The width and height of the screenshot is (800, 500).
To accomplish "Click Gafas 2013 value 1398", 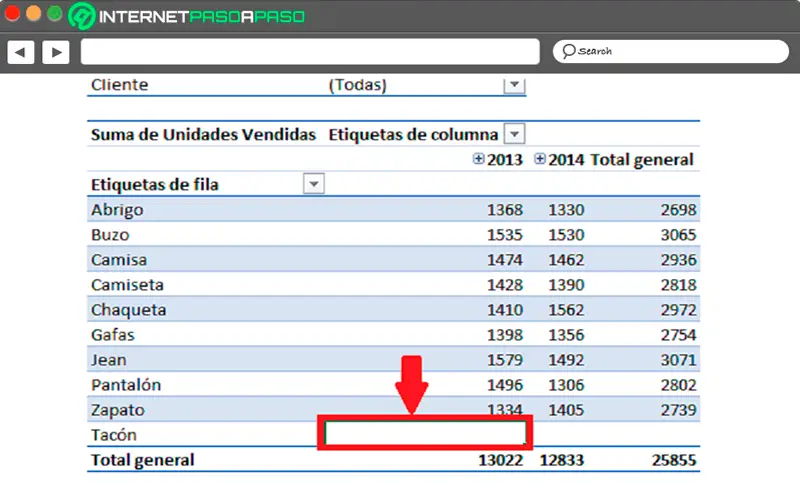I will (505, 335).
